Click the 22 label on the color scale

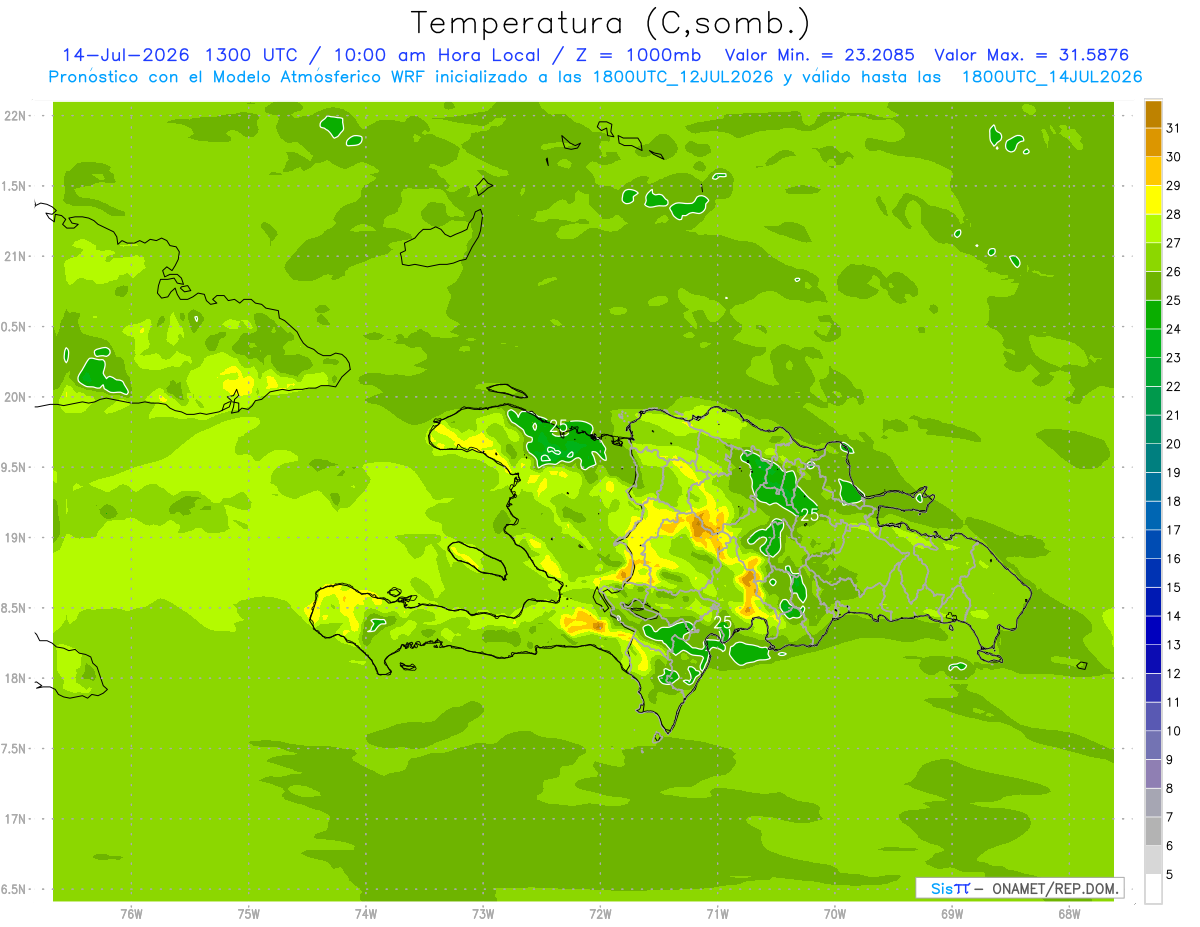(x=1174, y=387)
